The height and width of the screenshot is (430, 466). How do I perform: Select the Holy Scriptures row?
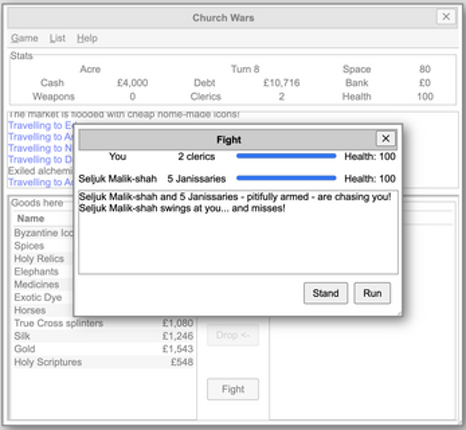coord(103,362)
